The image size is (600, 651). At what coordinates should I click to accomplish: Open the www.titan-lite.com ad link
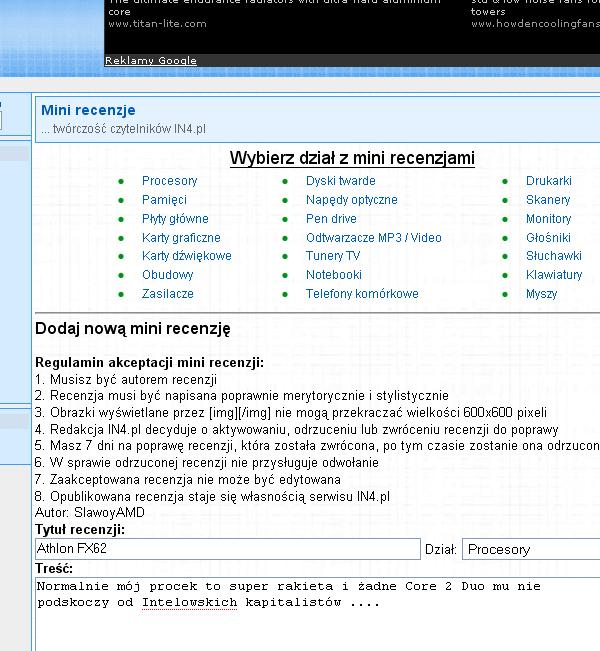(x=157, y=24)
